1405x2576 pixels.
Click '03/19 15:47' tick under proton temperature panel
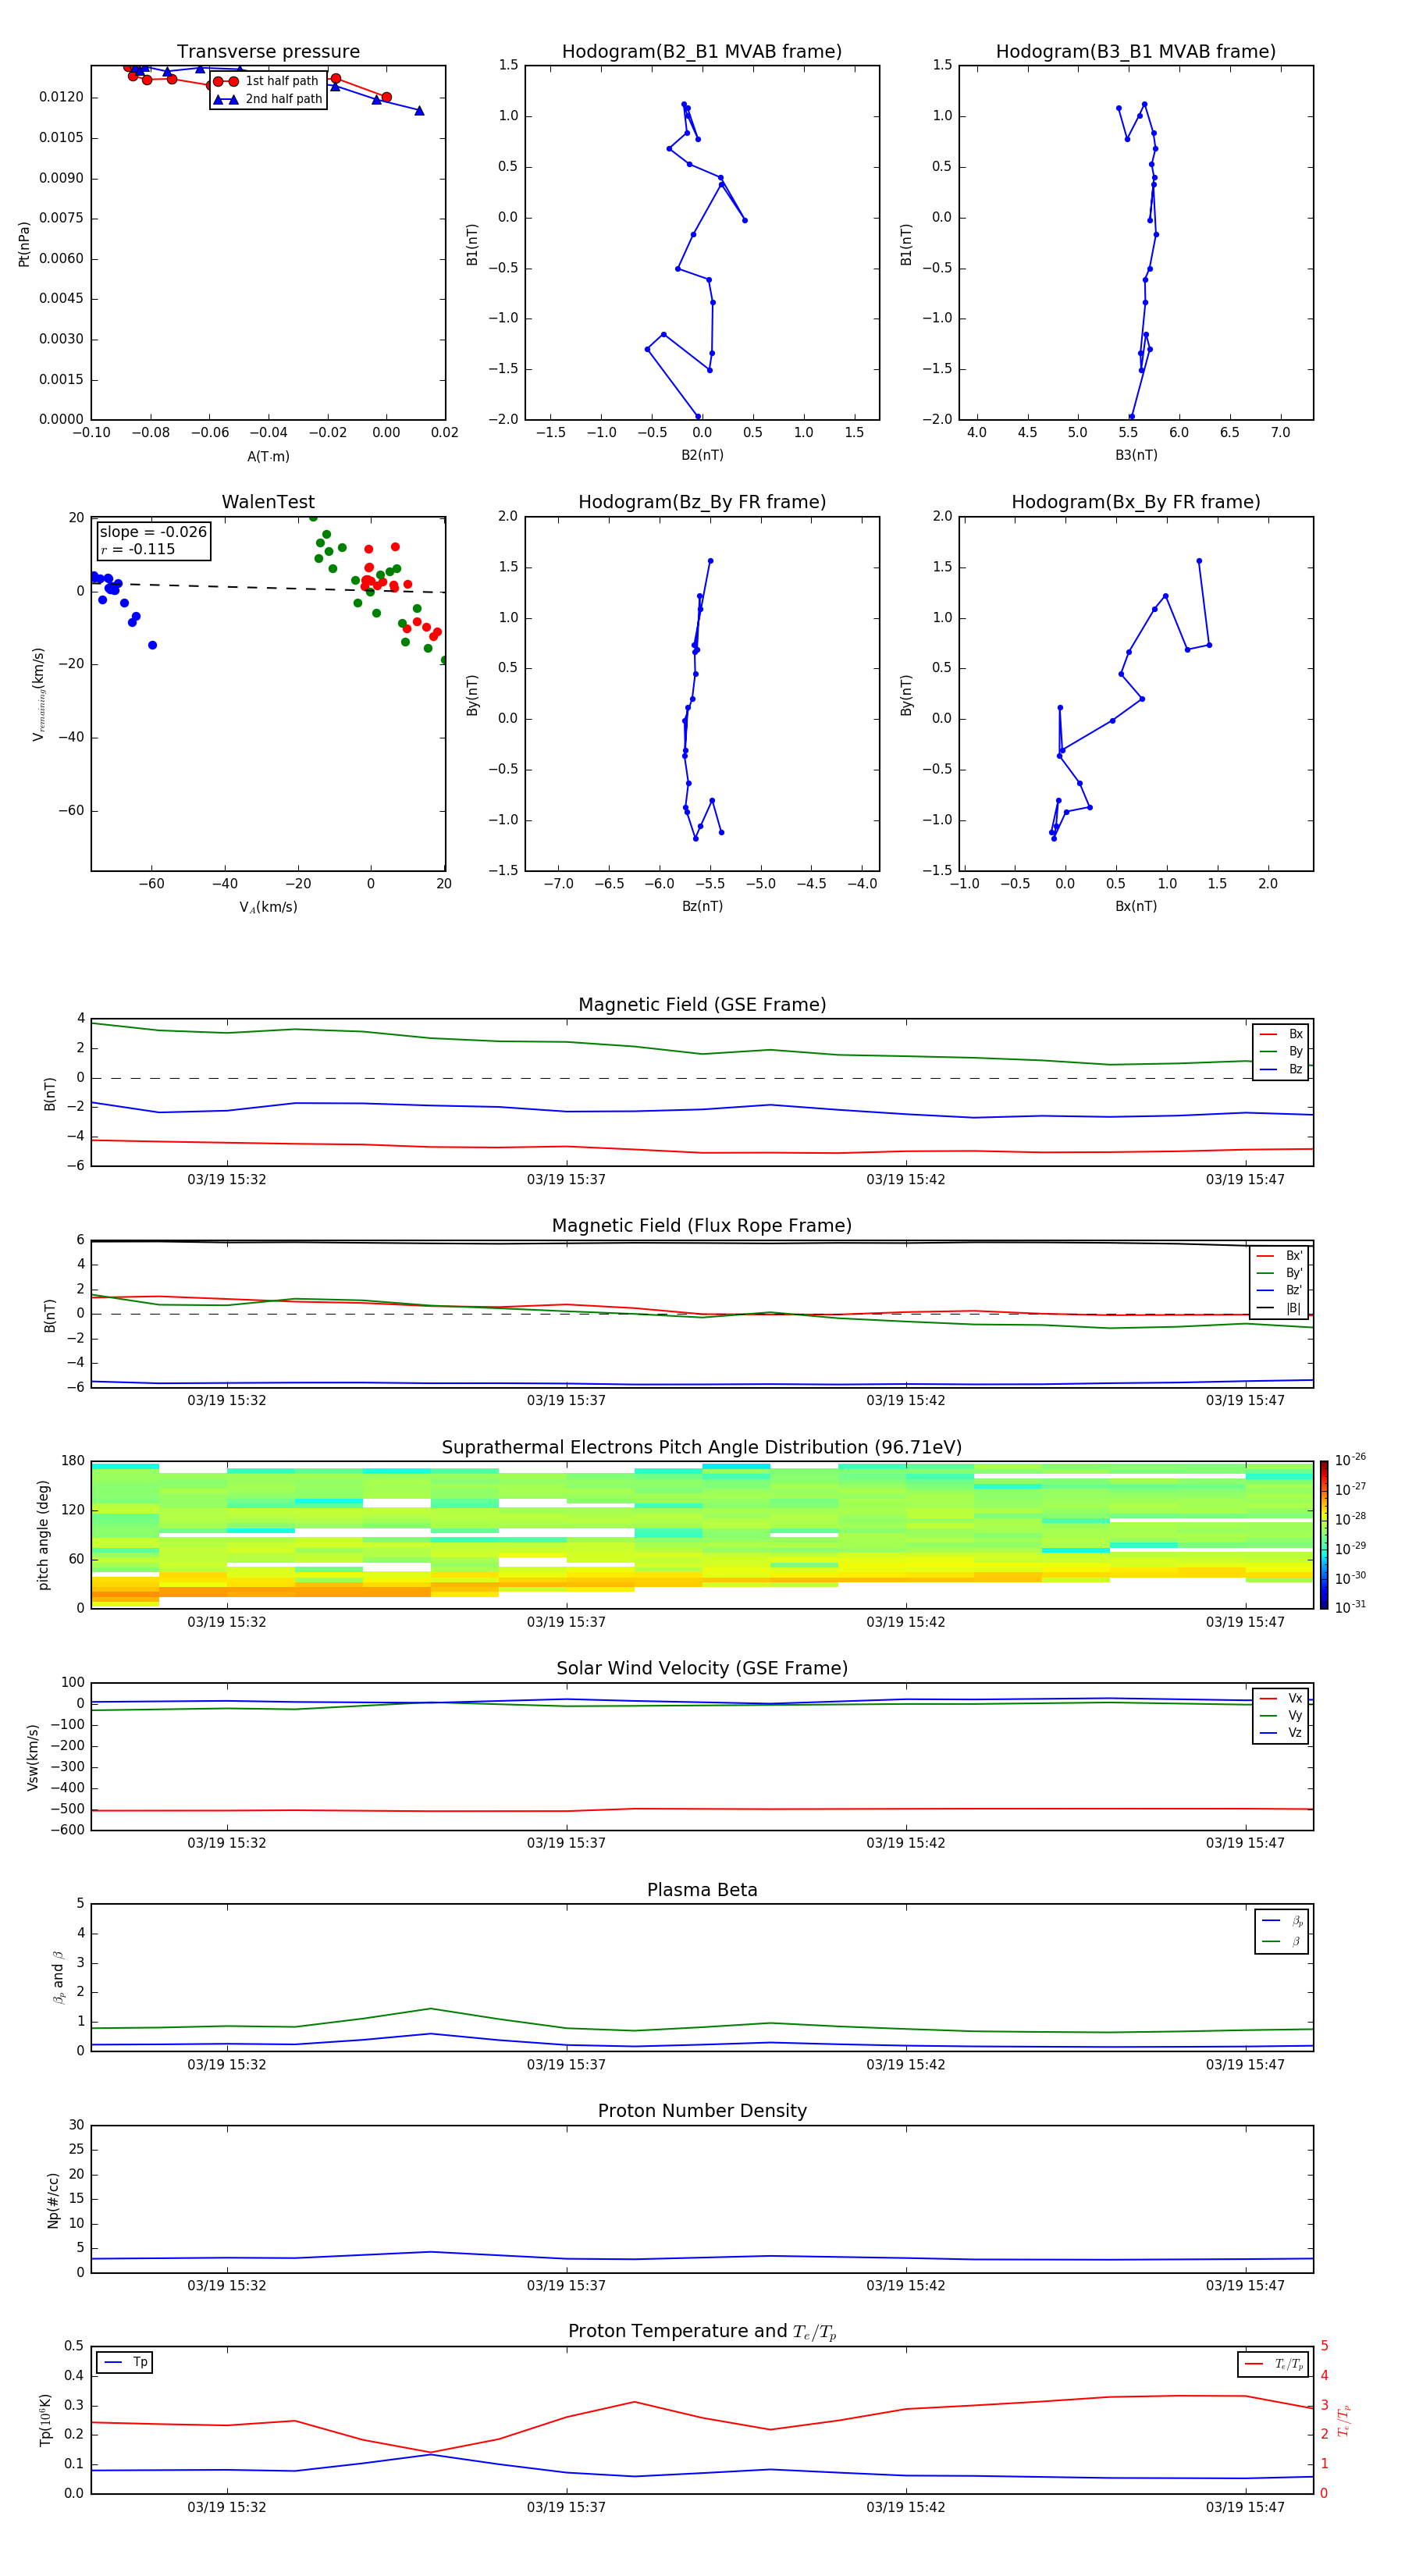pyautogui.click(x=1245, y=2507)
